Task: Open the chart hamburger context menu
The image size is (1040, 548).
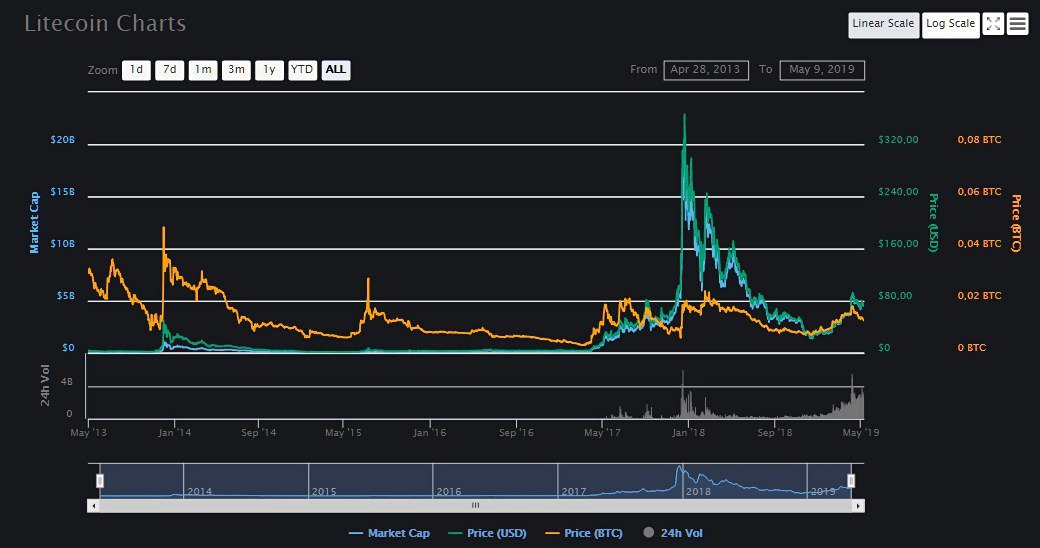Action: [1017, 25]
